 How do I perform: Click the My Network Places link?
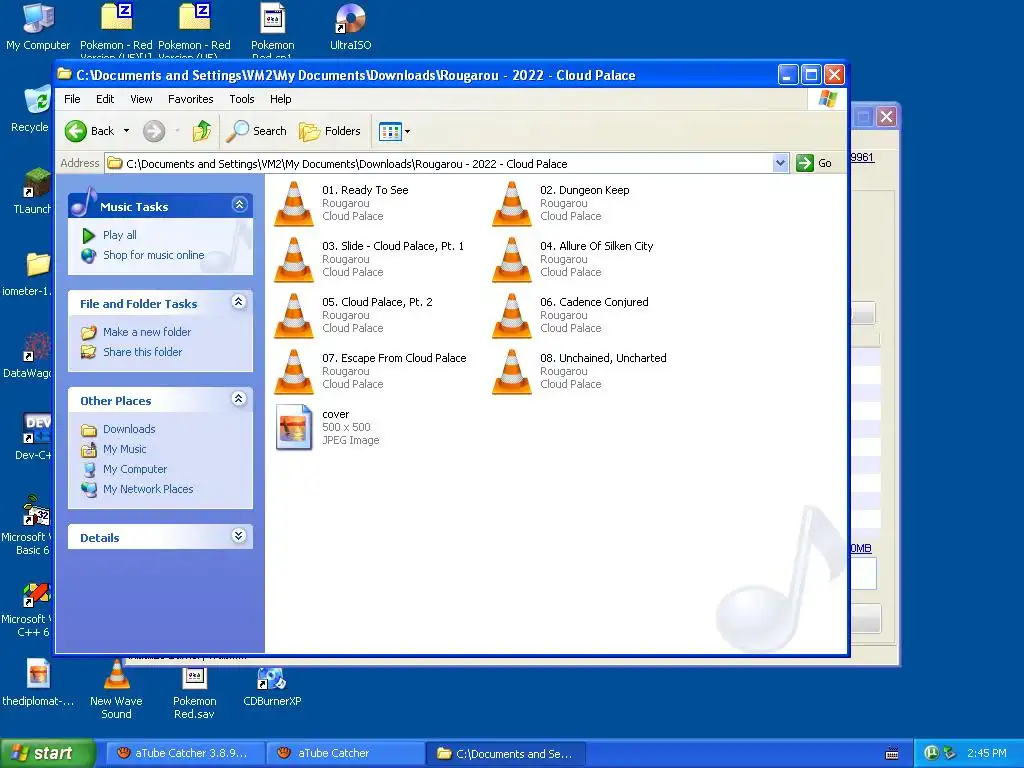(x=148, y=489)
